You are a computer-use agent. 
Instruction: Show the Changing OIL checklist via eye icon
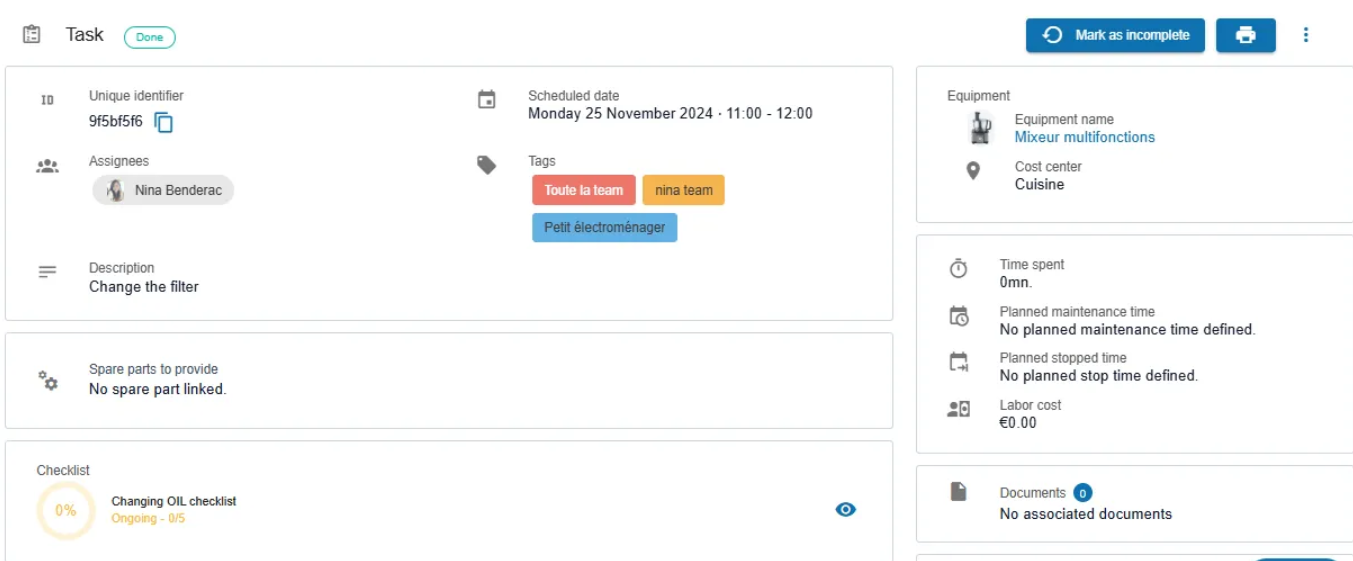[x=846, y=510]
